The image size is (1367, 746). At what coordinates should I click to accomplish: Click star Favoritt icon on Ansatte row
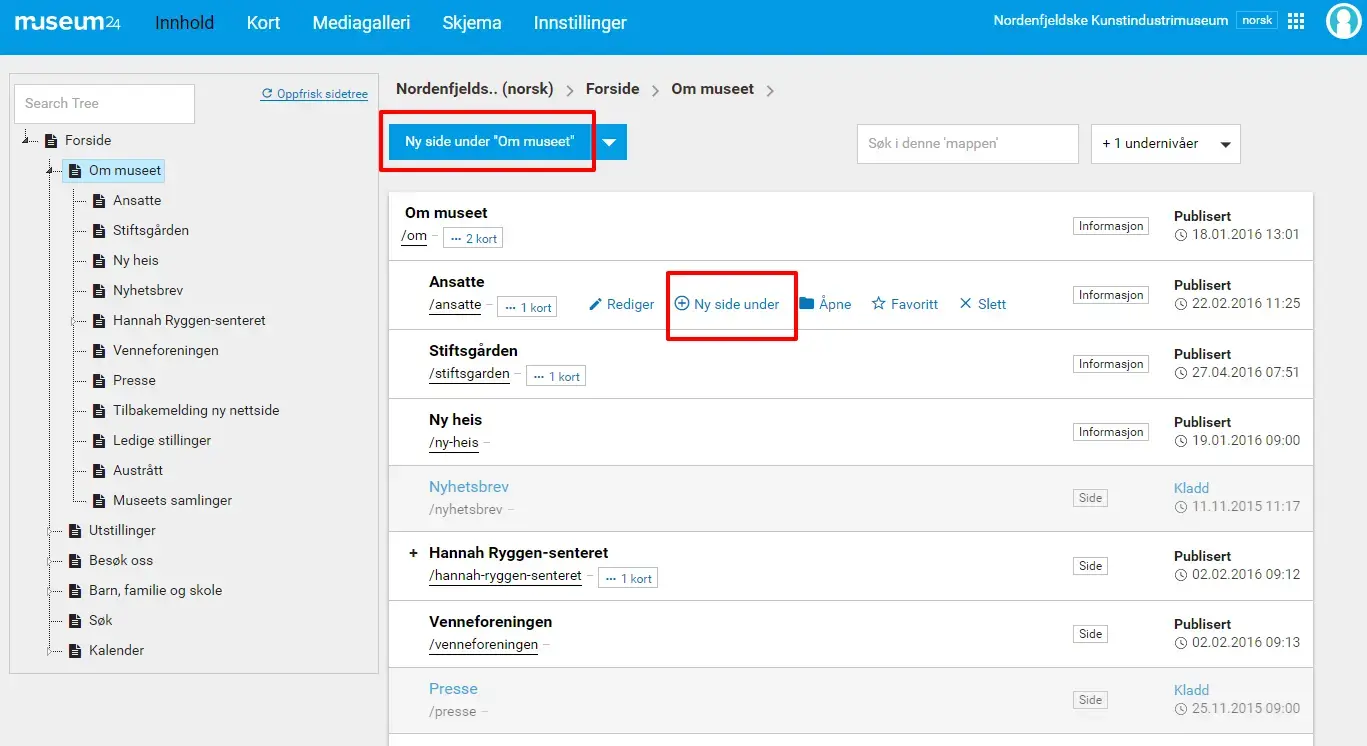(x=879, y=303)
